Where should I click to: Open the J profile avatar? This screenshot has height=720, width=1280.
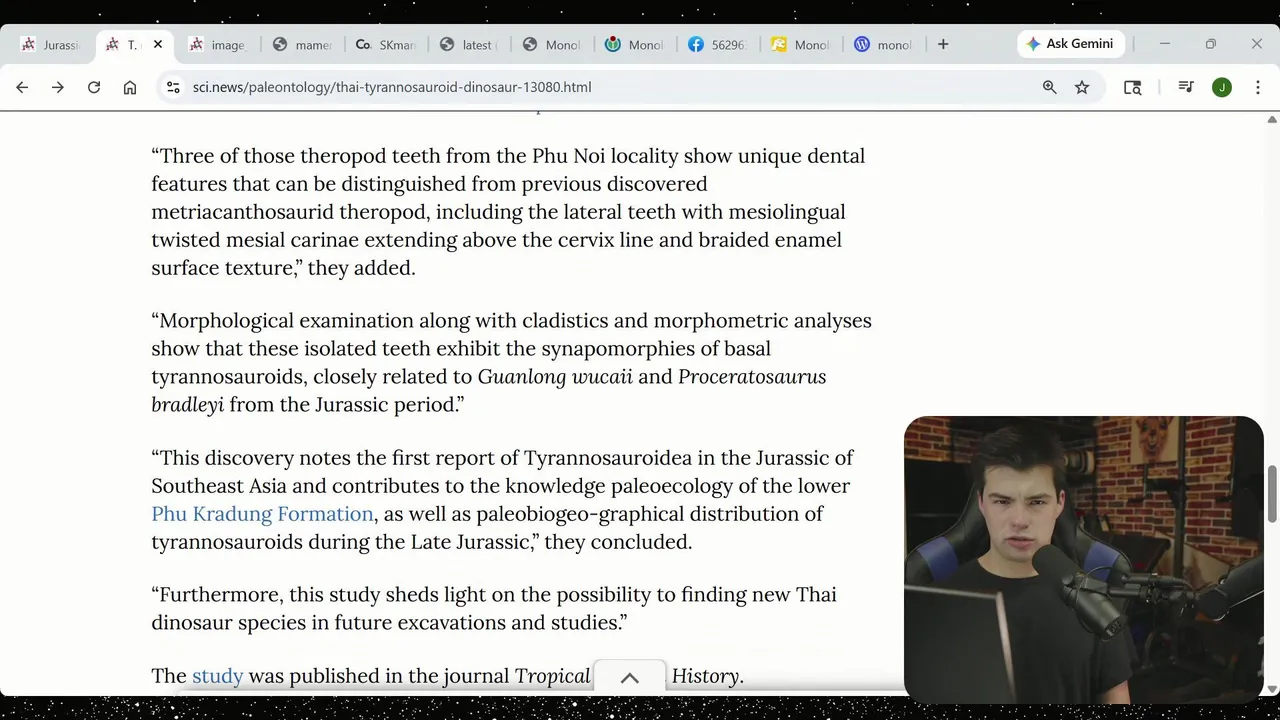pos(1222,87)
